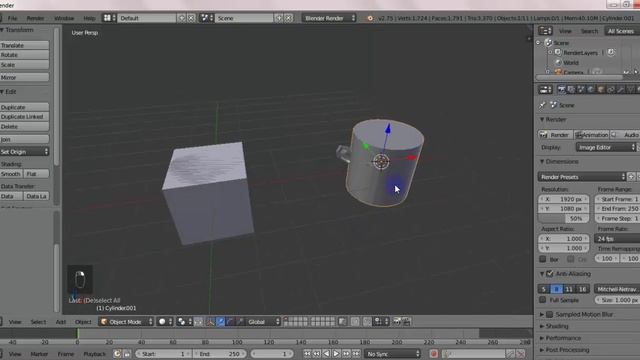Select the Render Layers properties icon
The height and width of the screenshot is (360, 640).
[571, 89]
